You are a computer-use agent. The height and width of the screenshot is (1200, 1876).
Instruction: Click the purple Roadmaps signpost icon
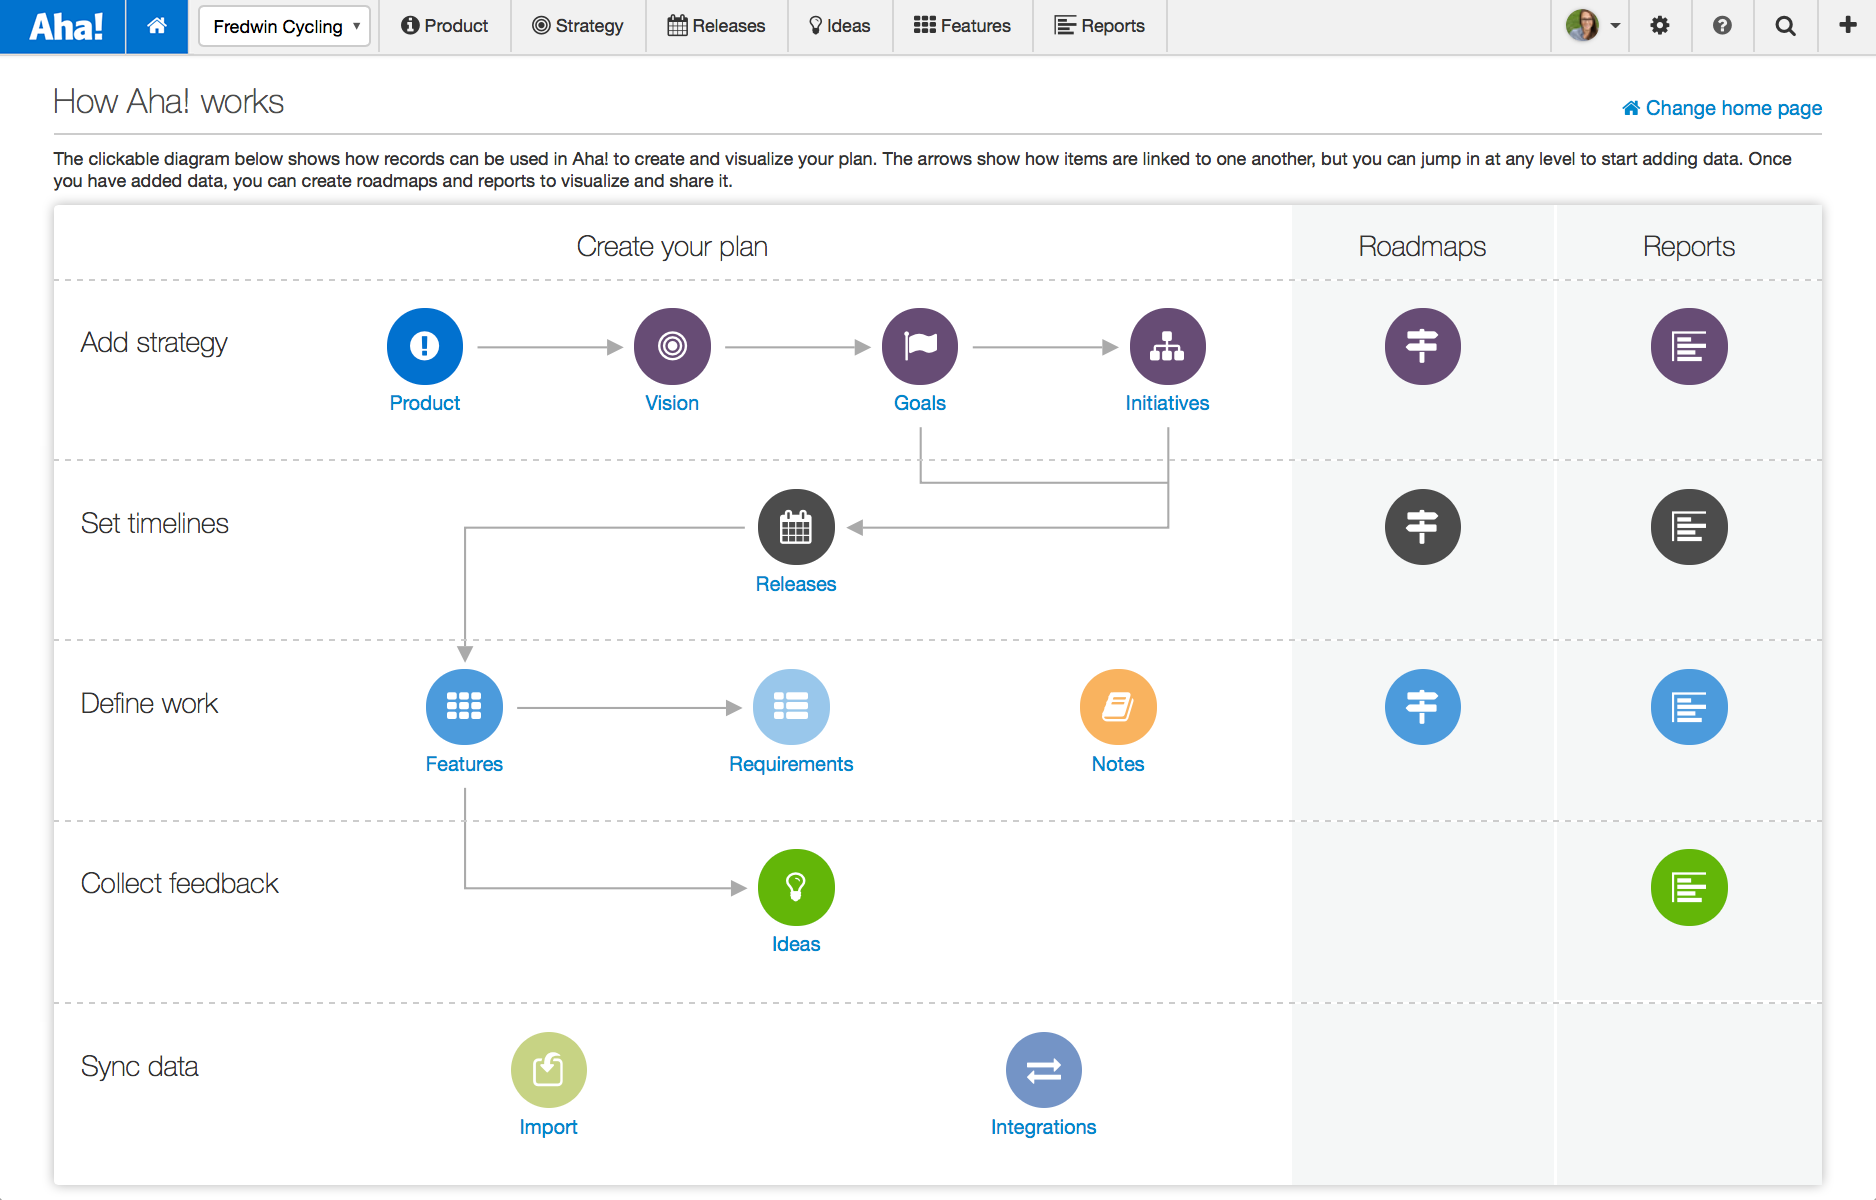point(1422,346)
